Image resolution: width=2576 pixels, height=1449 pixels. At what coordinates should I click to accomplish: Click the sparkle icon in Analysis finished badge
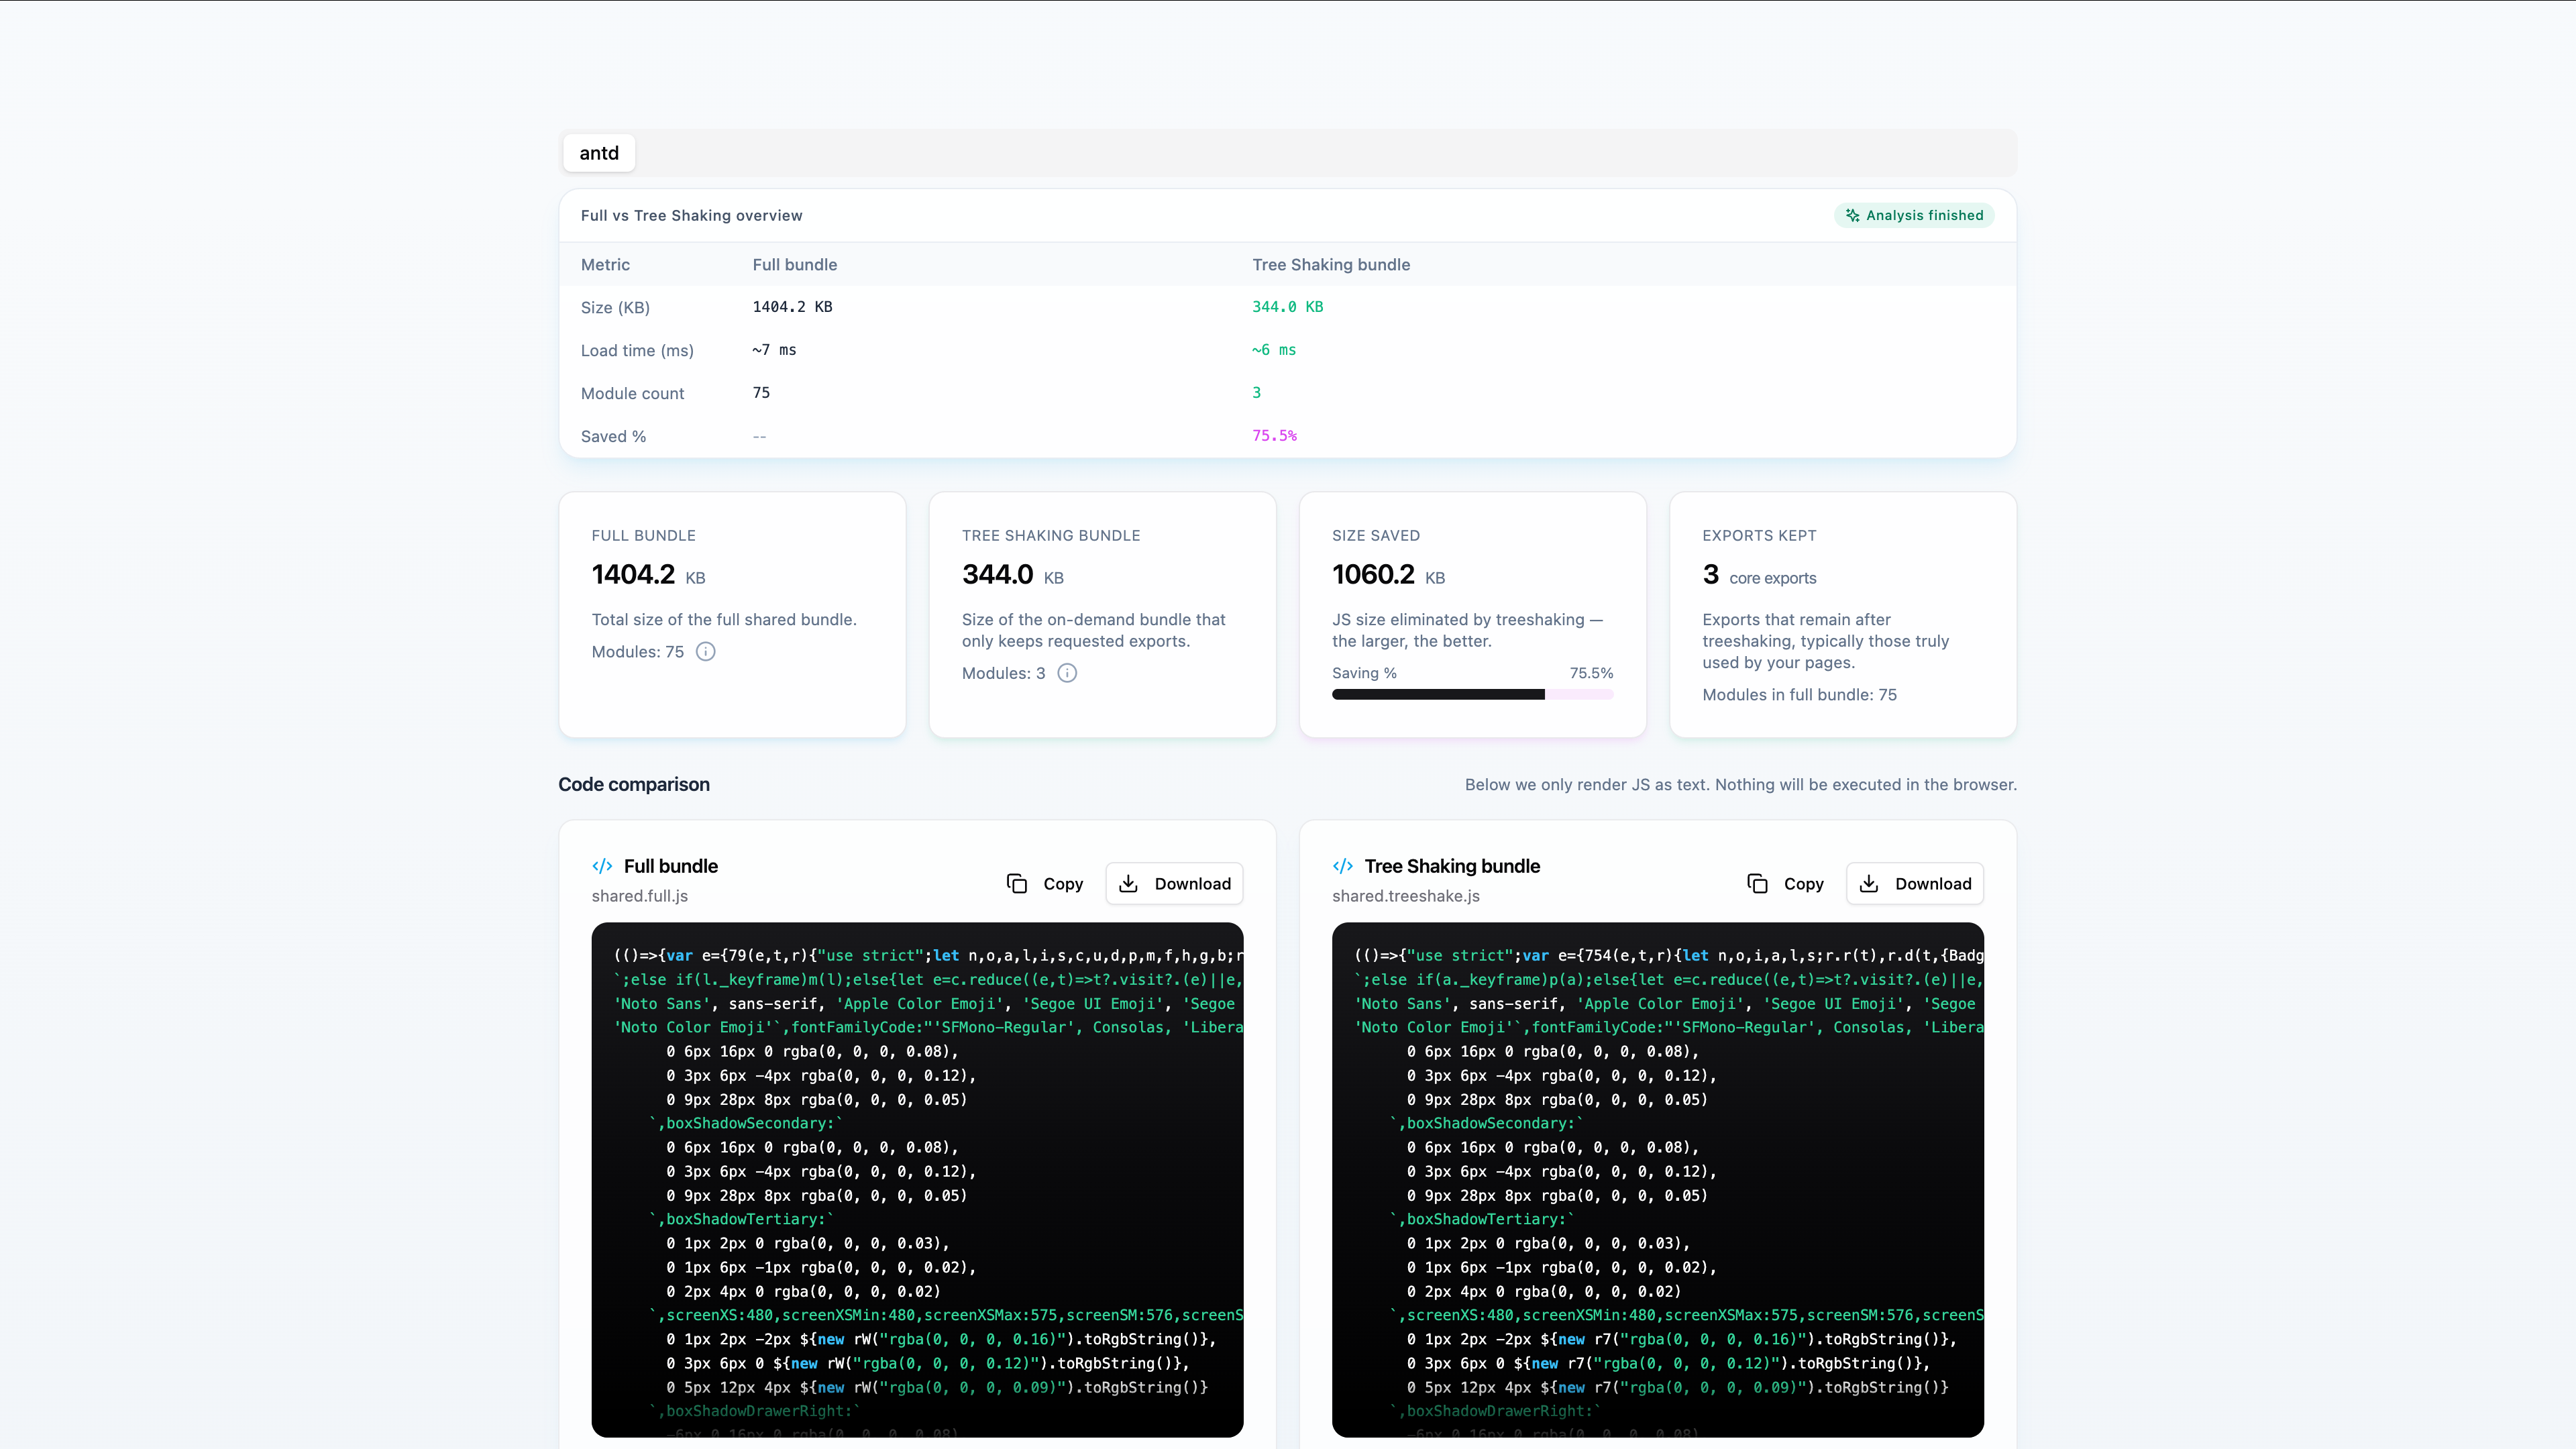1852,216
